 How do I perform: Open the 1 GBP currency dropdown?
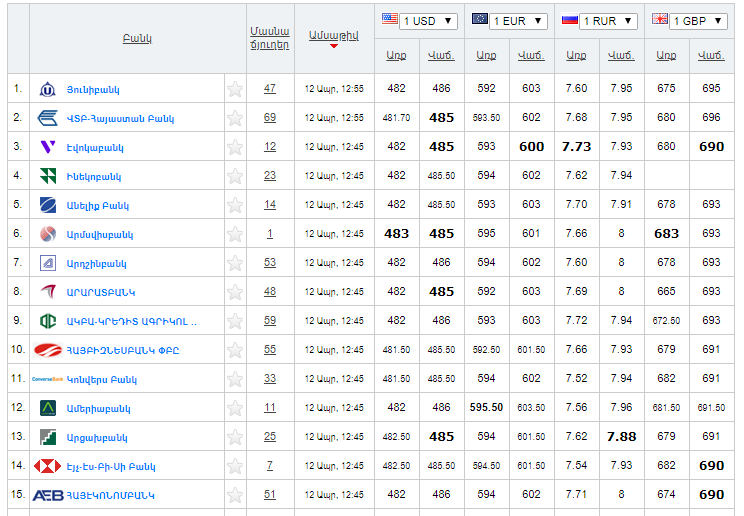[698, 21]
